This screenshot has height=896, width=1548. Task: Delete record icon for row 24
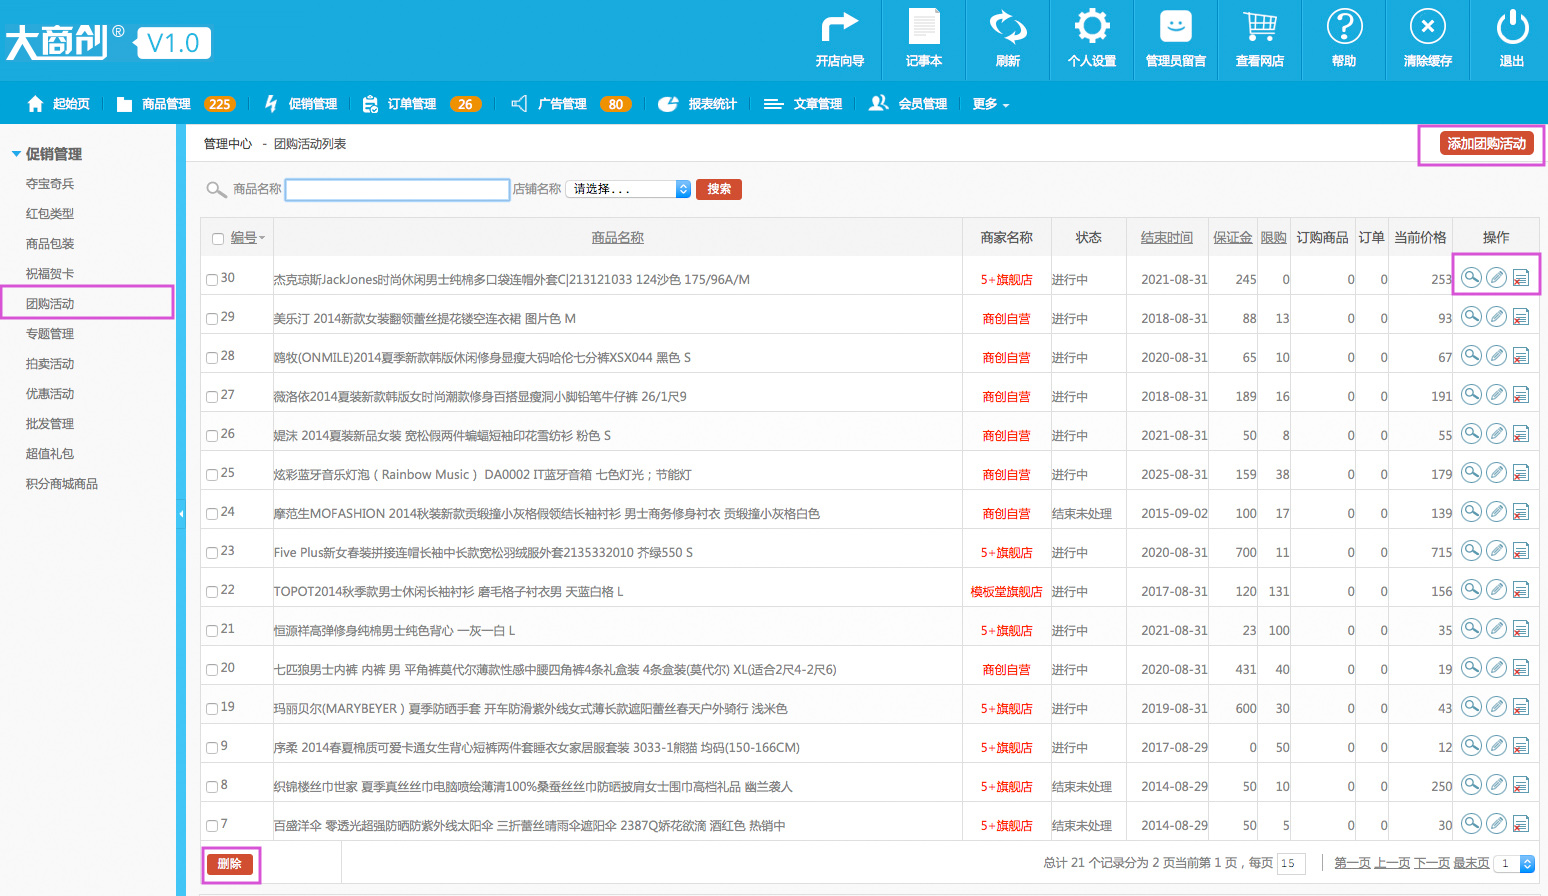tap(1521, 512)
